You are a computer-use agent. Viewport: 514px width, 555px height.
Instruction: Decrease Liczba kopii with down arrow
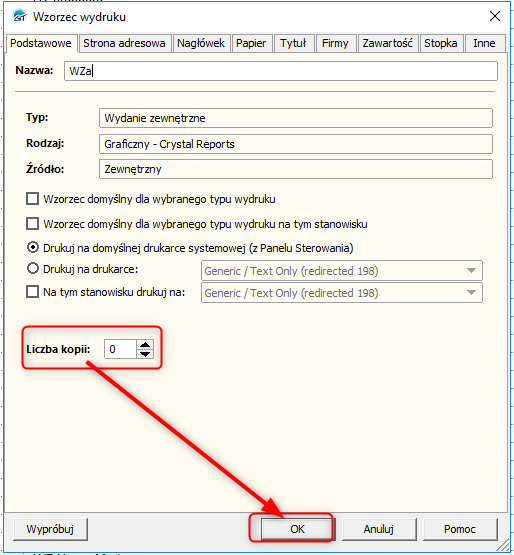(x=145, y=354)
